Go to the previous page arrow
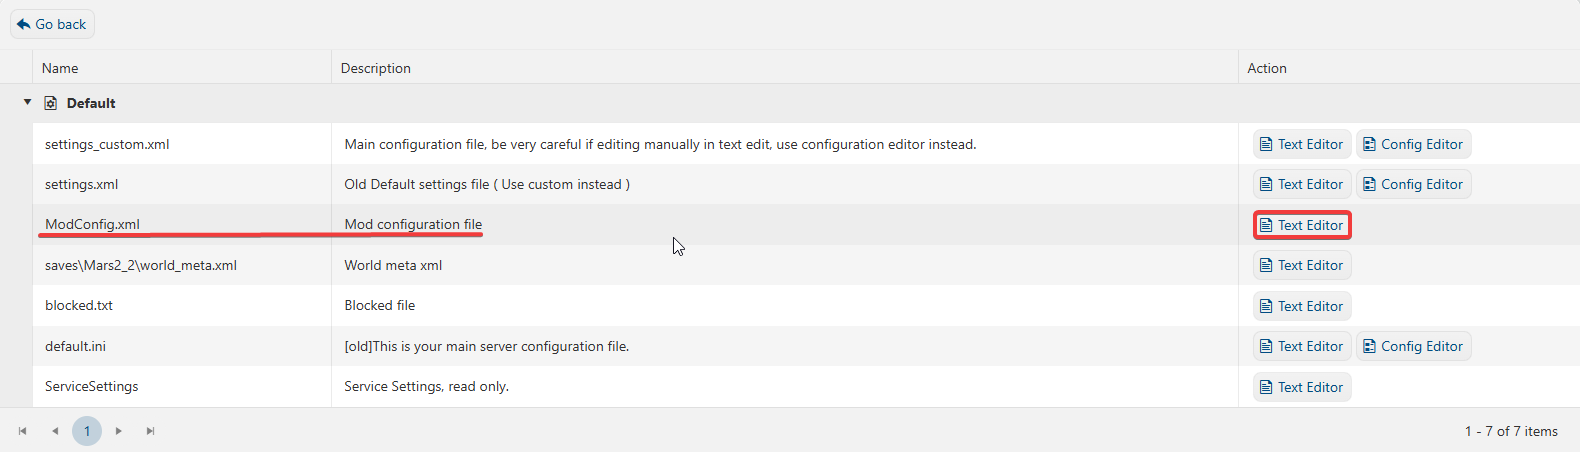1580x452 pixels. point(55,431)
